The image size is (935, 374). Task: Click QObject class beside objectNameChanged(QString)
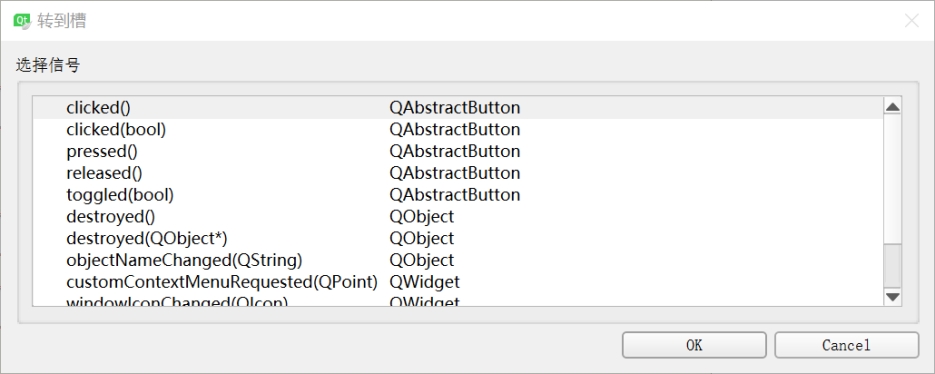(x=422, y=260)
